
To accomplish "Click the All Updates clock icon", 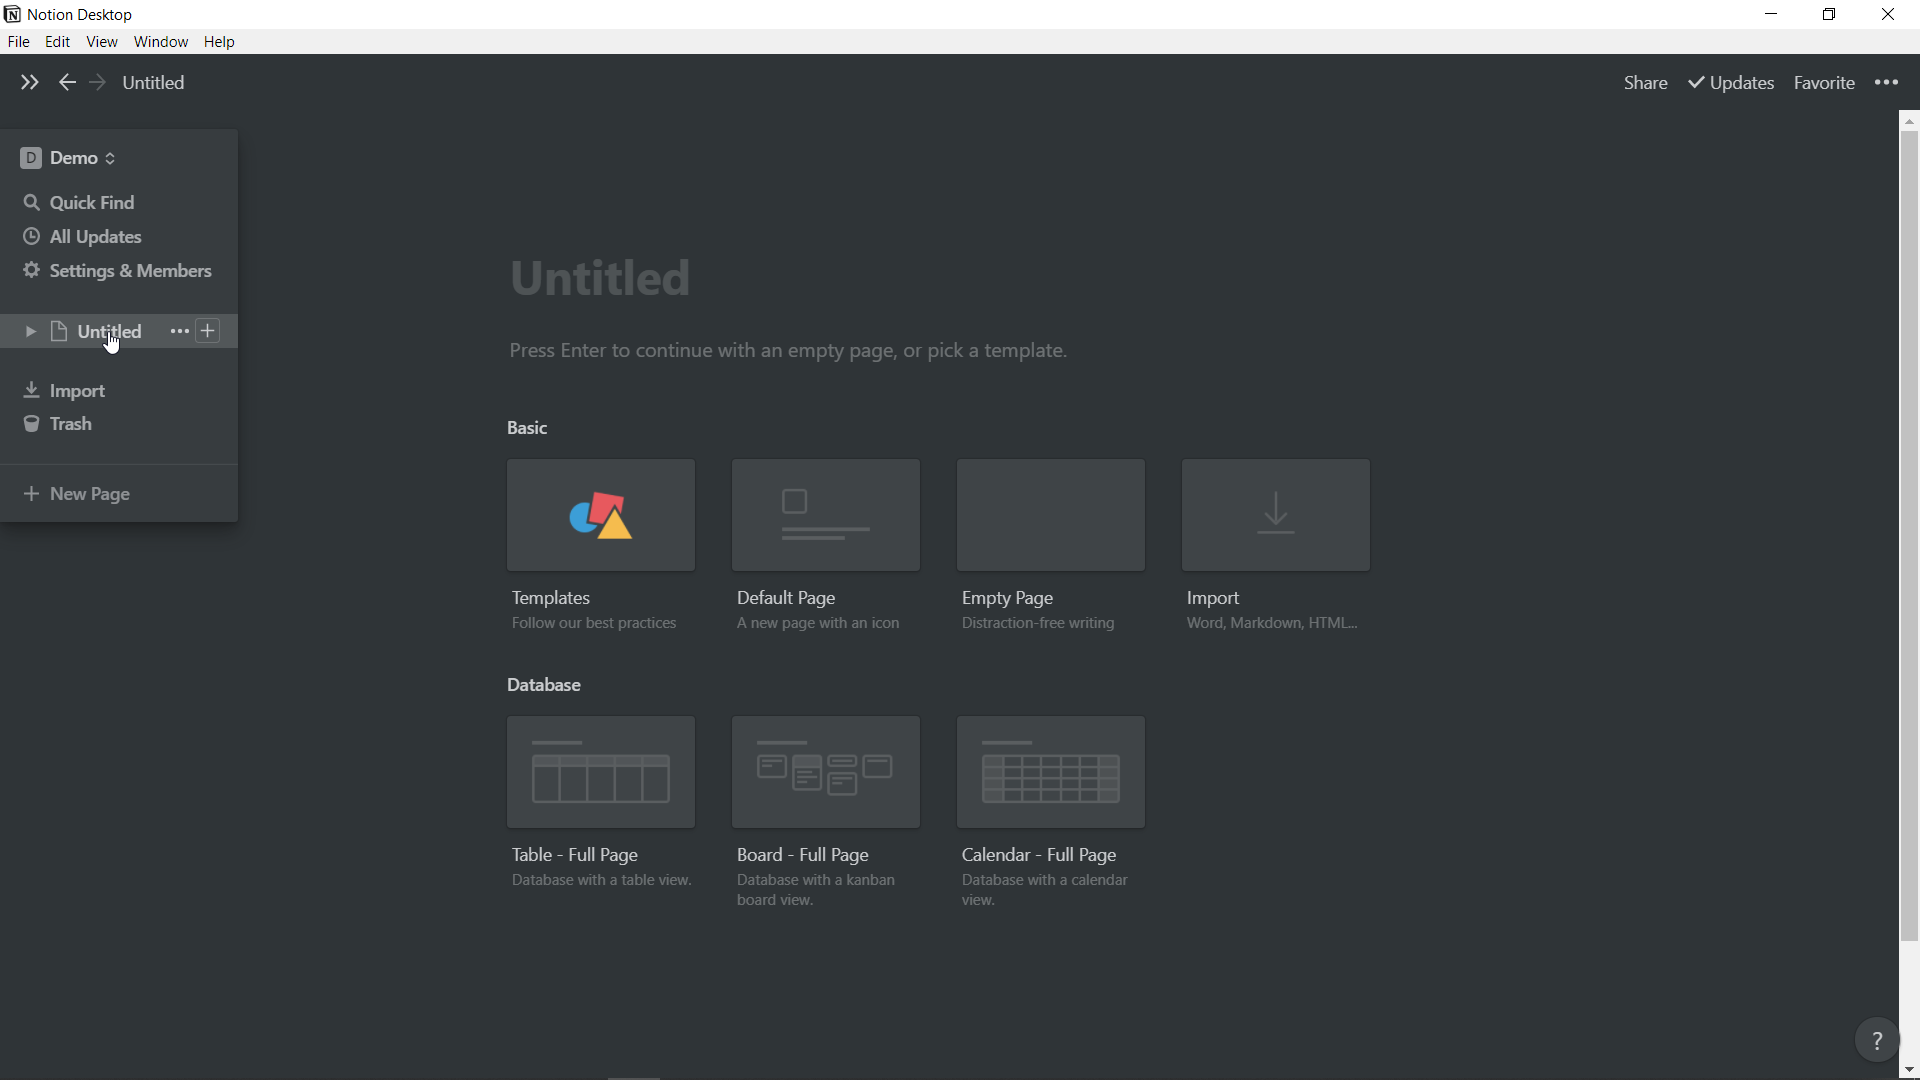I will [x=32, y=237].
